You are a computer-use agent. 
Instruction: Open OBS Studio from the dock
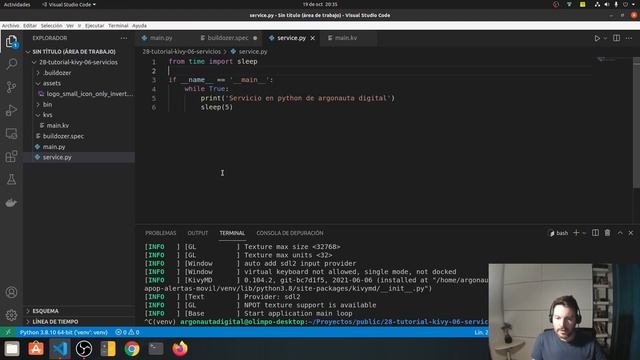84,349
